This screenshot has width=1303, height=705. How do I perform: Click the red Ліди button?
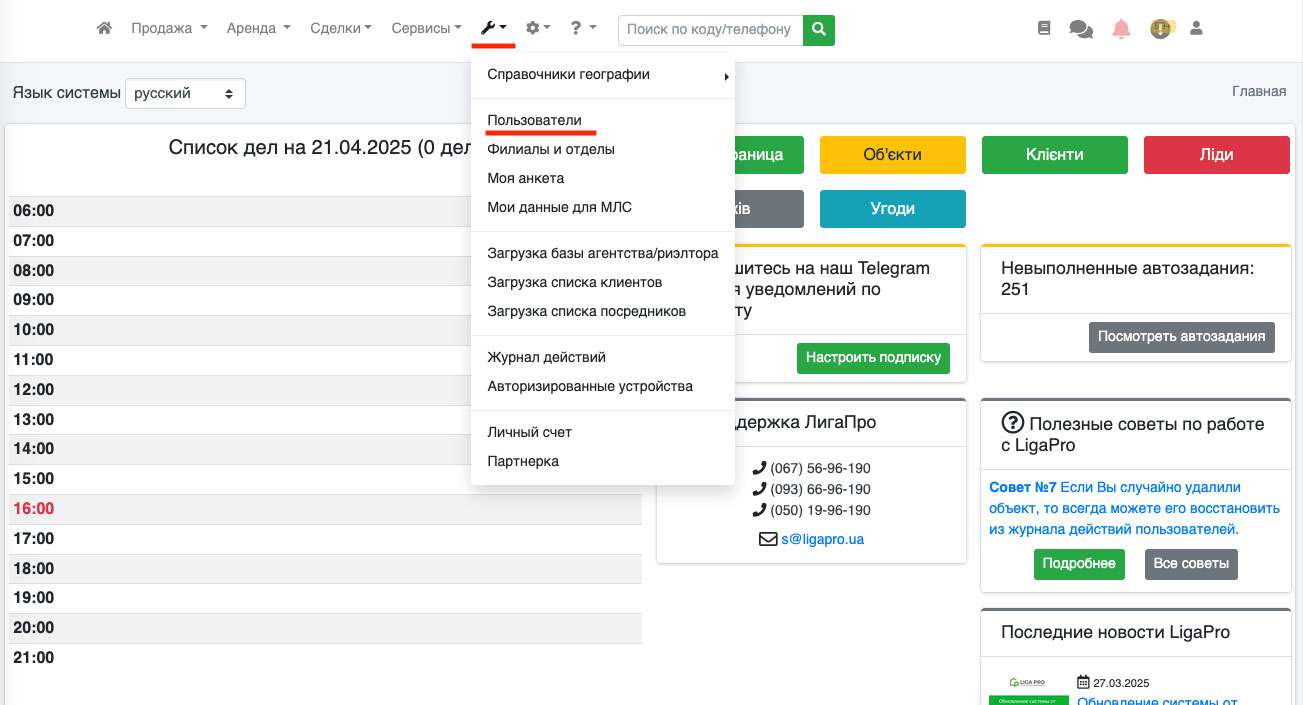[x=1217, y=155]
